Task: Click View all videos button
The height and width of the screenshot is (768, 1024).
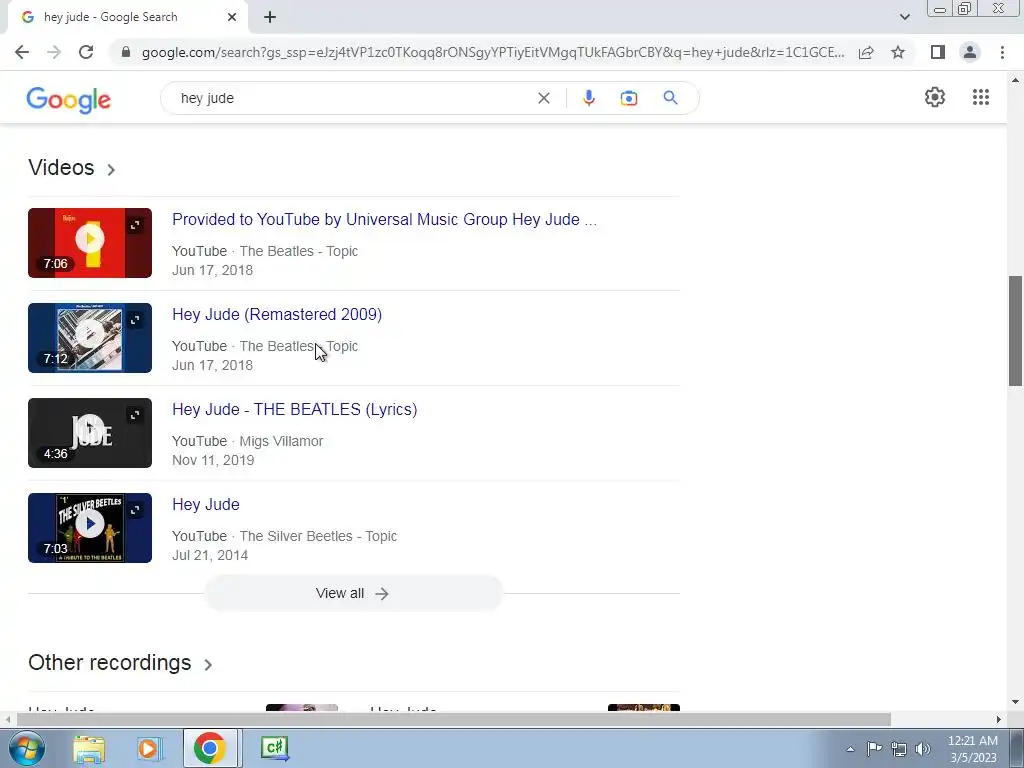Action: [x=353, y=593]
